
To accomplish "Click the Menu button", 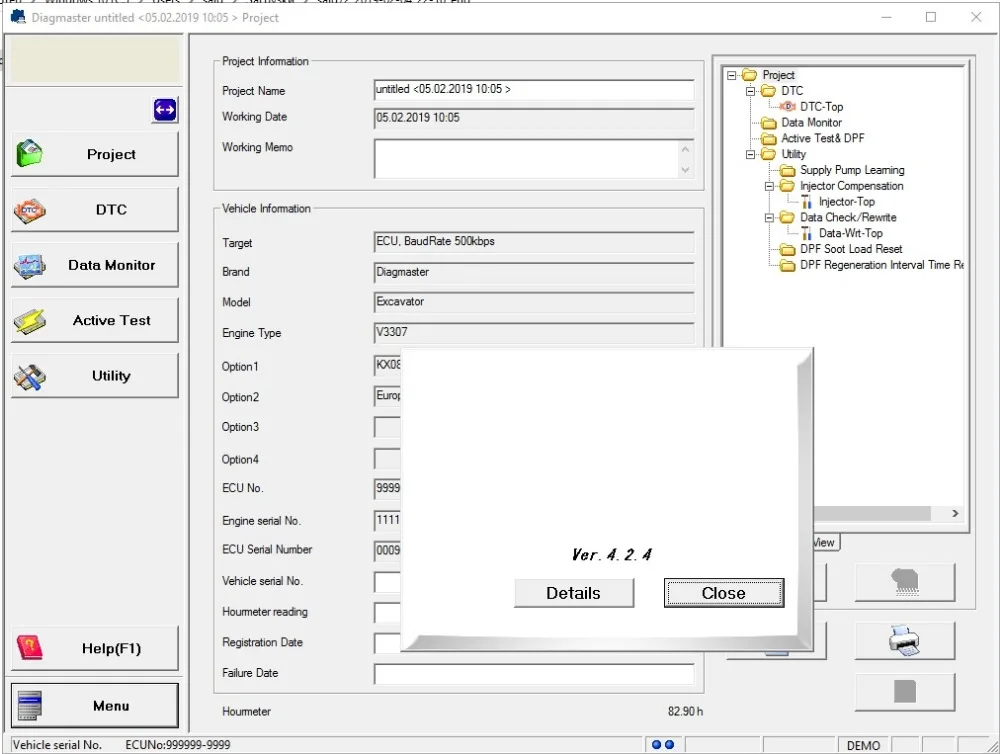I will (x=94, y=706).
